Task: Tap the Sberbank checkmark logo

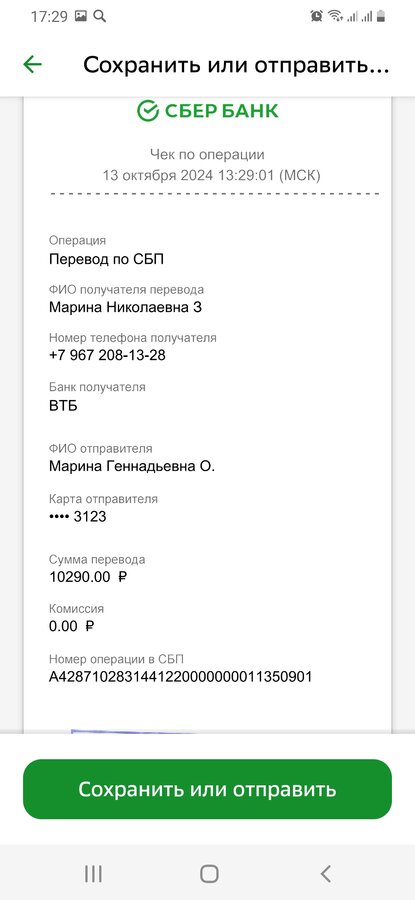Action: pos(148,111)
